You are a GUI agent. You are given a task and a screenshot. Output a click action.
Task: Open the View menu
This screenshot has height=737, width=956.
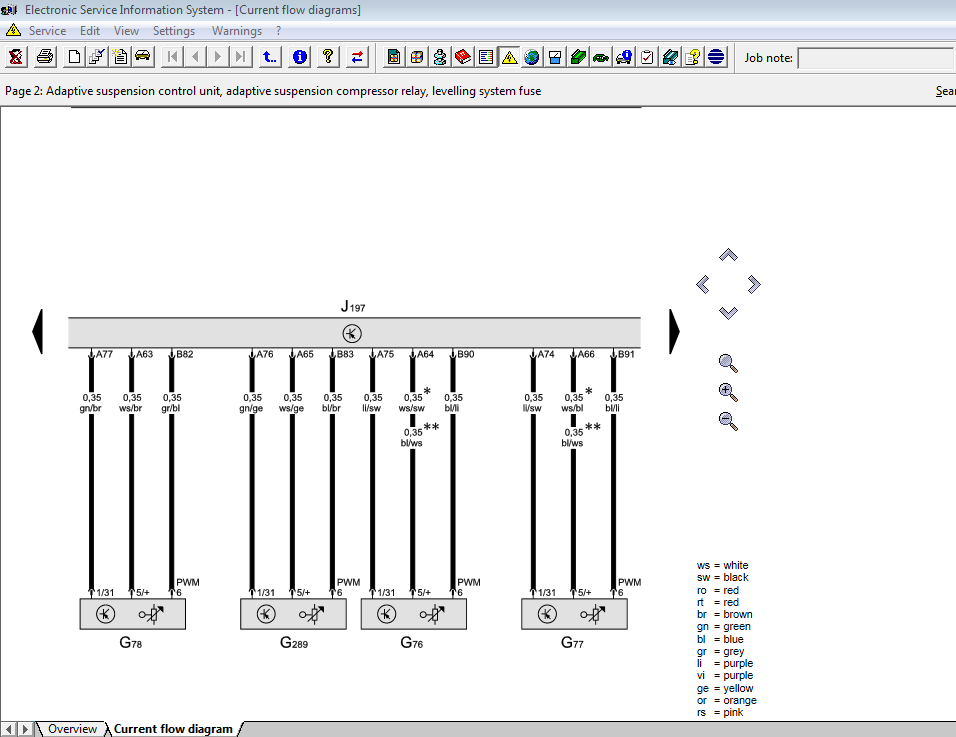coord(126,30)
